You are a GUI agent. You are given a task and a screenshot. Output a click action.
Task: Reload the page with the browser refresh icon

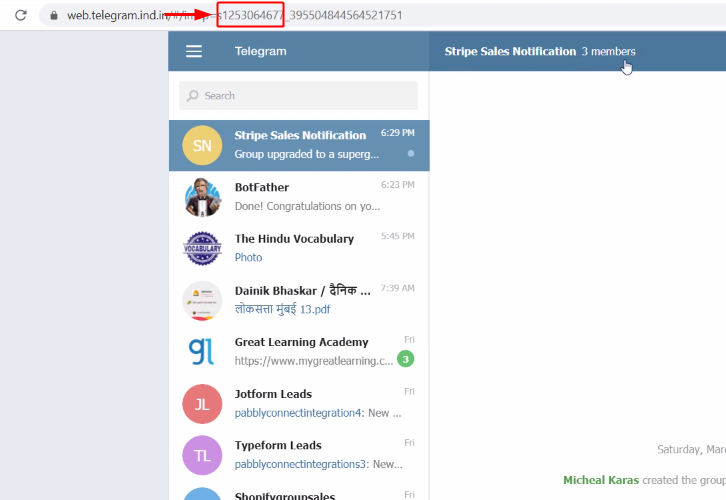coord(21,15)
